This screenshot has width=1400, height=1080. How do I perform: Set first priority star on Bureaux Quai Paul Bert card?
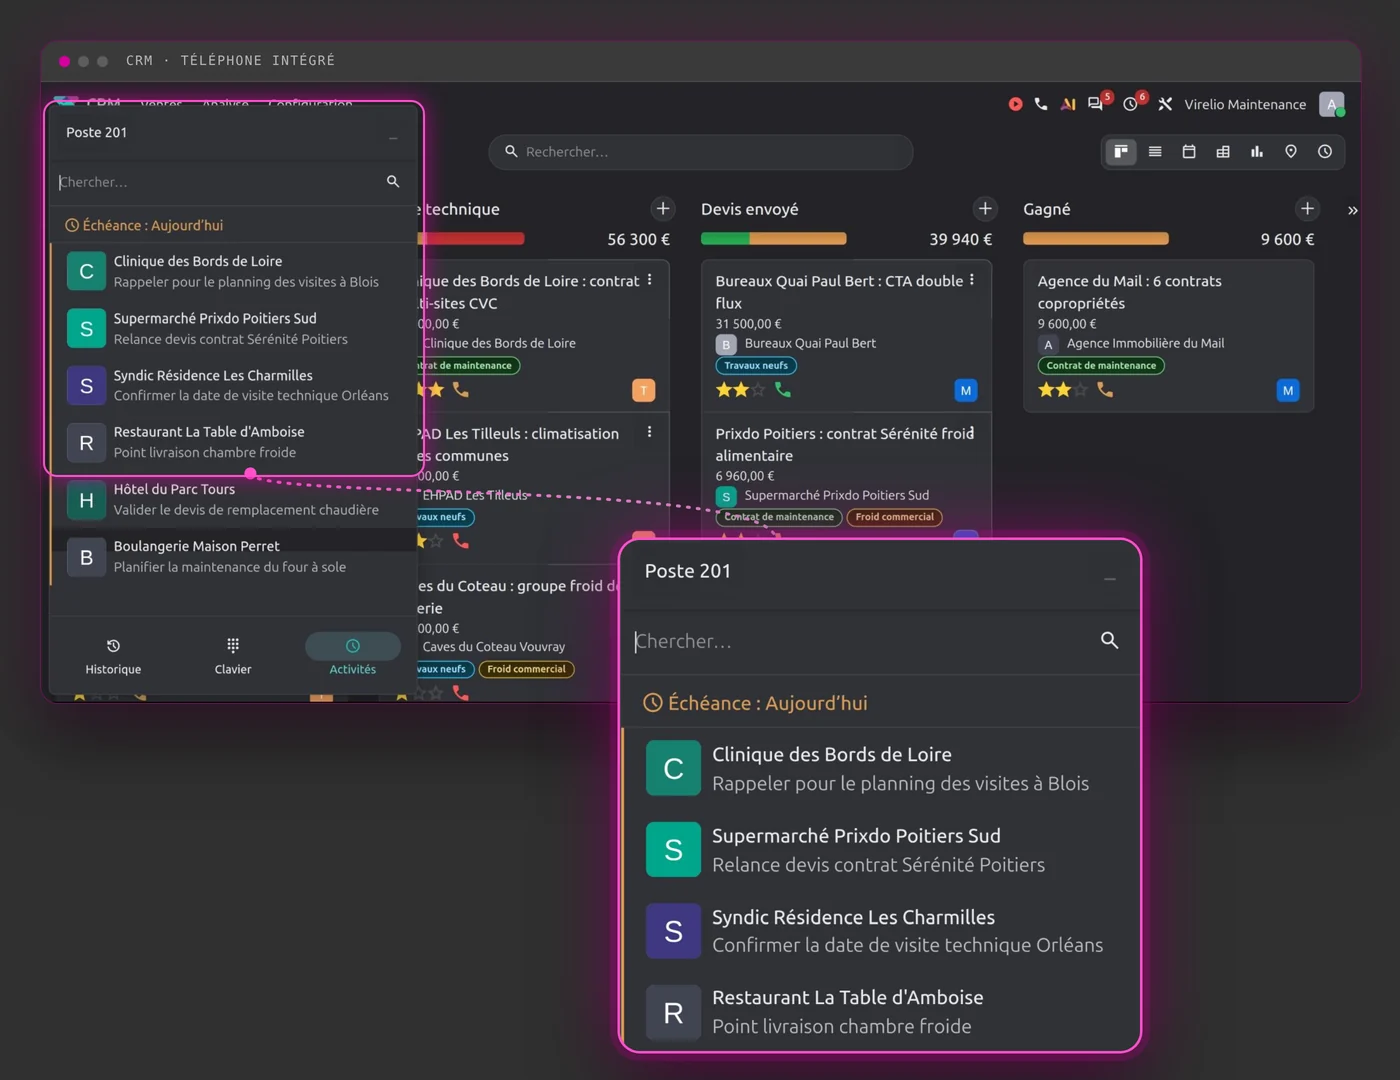point(723,390)
